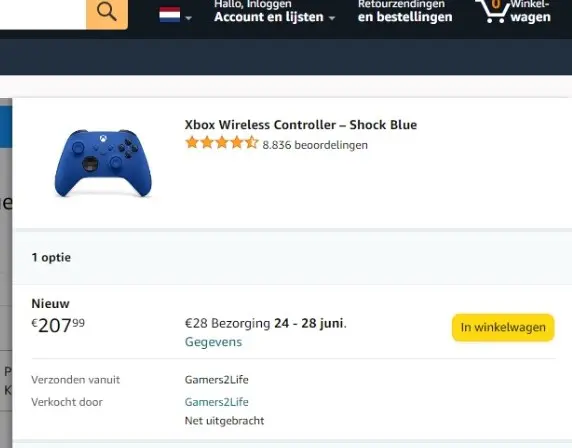Open the Gegevens delivery details link
The height and width of the screenshot is (448, 572).
pos(213,342)
